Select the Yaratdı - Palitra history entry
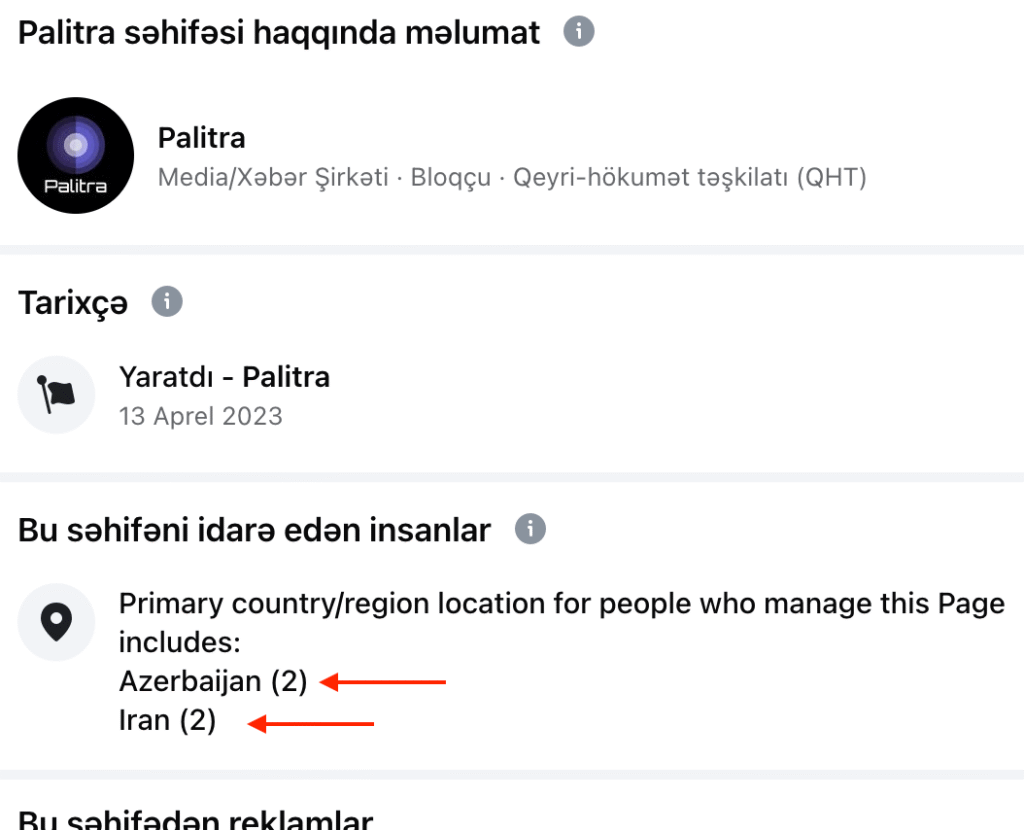The height and width of the screenshot is (830, 1024). (224, 377)
